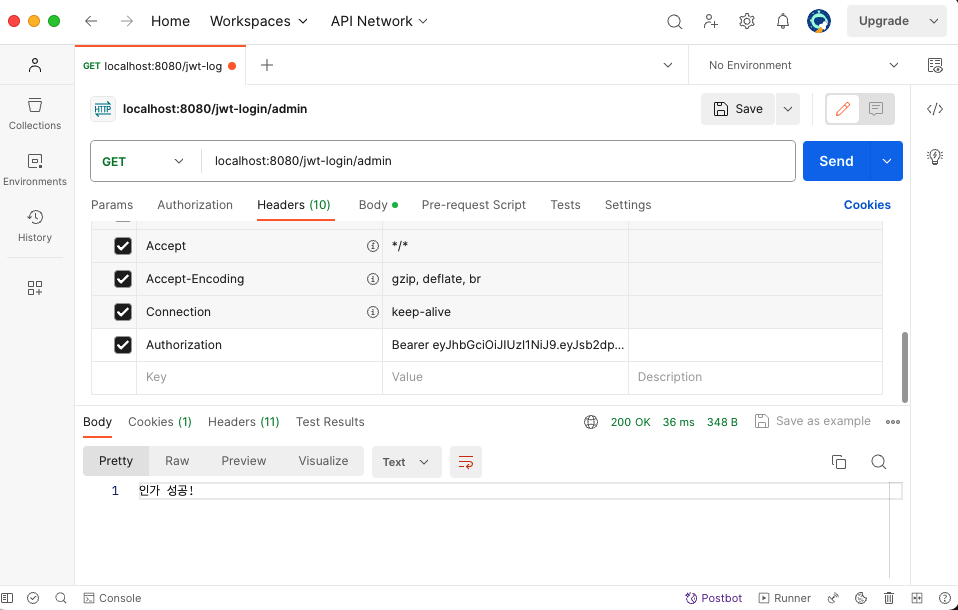The height and width of the screenshot is (610, 958).
Task: Switch to edit mode pencil icon
Action: 843,109
